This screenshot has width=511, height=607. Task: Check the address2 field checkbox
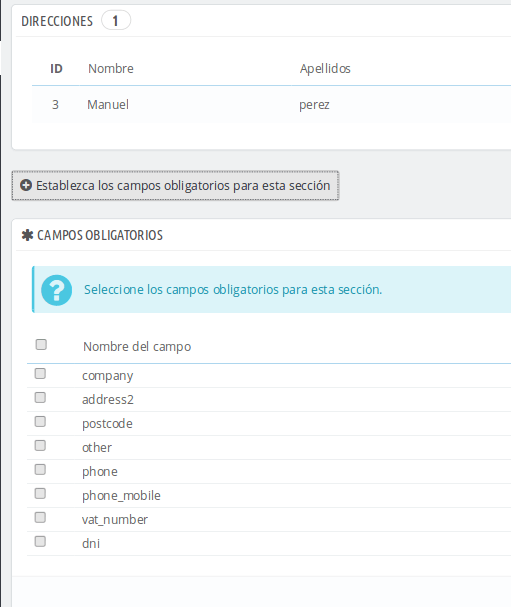(40, 398)
